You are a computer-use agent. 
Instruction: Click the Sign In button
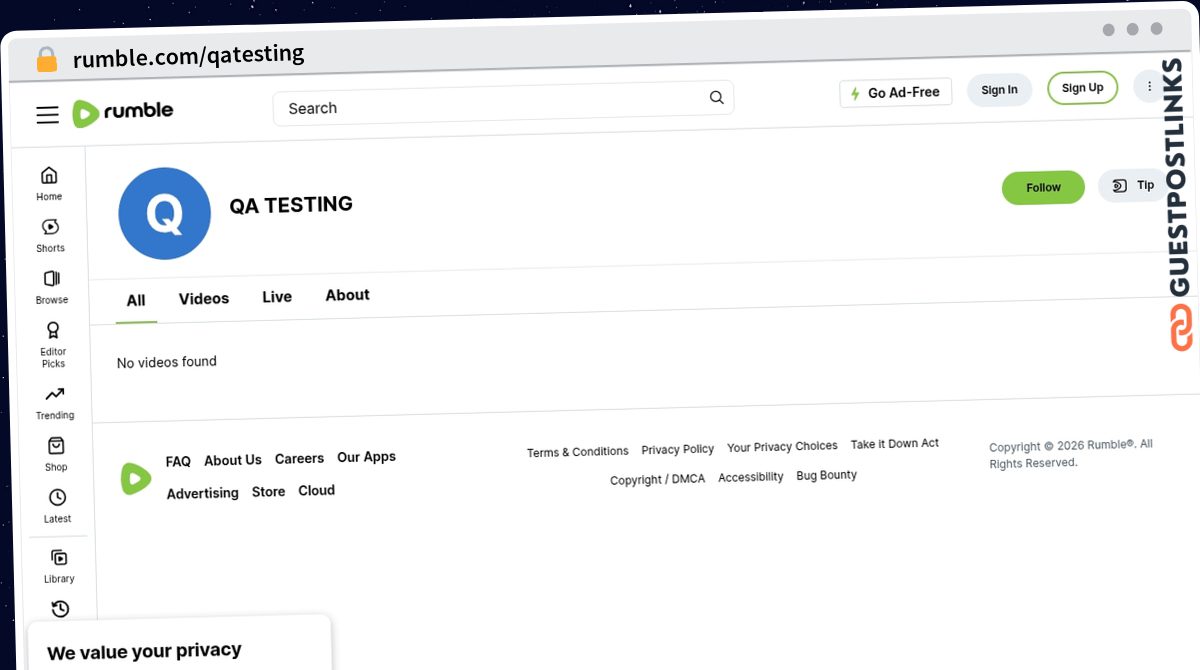click(x=999, y=90)
